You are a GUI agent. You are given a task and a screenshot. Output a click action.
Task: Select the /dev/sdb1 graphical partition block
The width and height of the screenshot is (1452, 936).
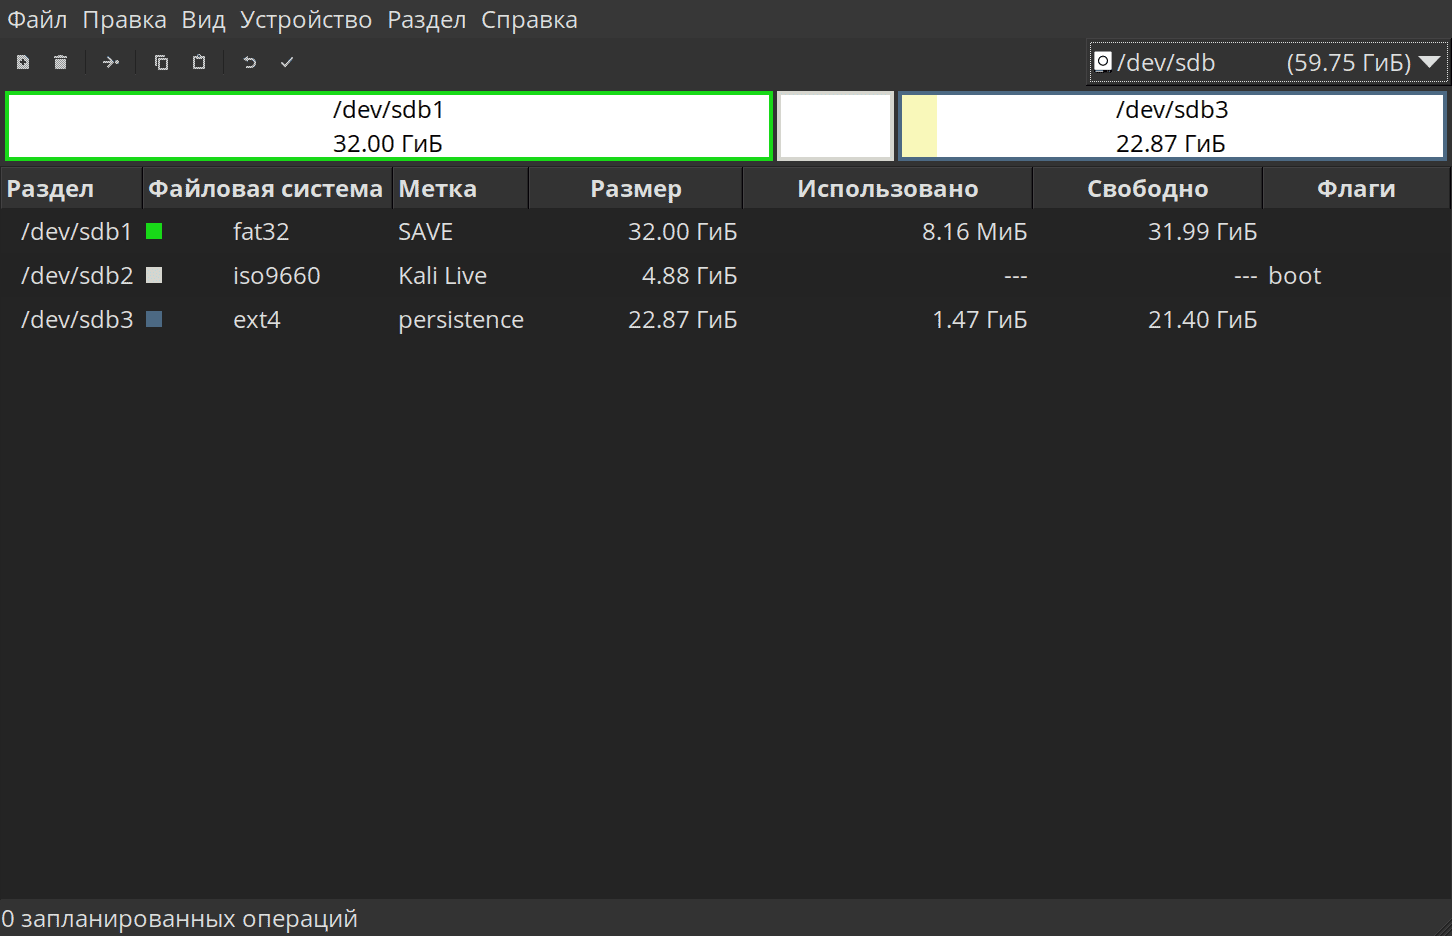(x=389, y=126)
